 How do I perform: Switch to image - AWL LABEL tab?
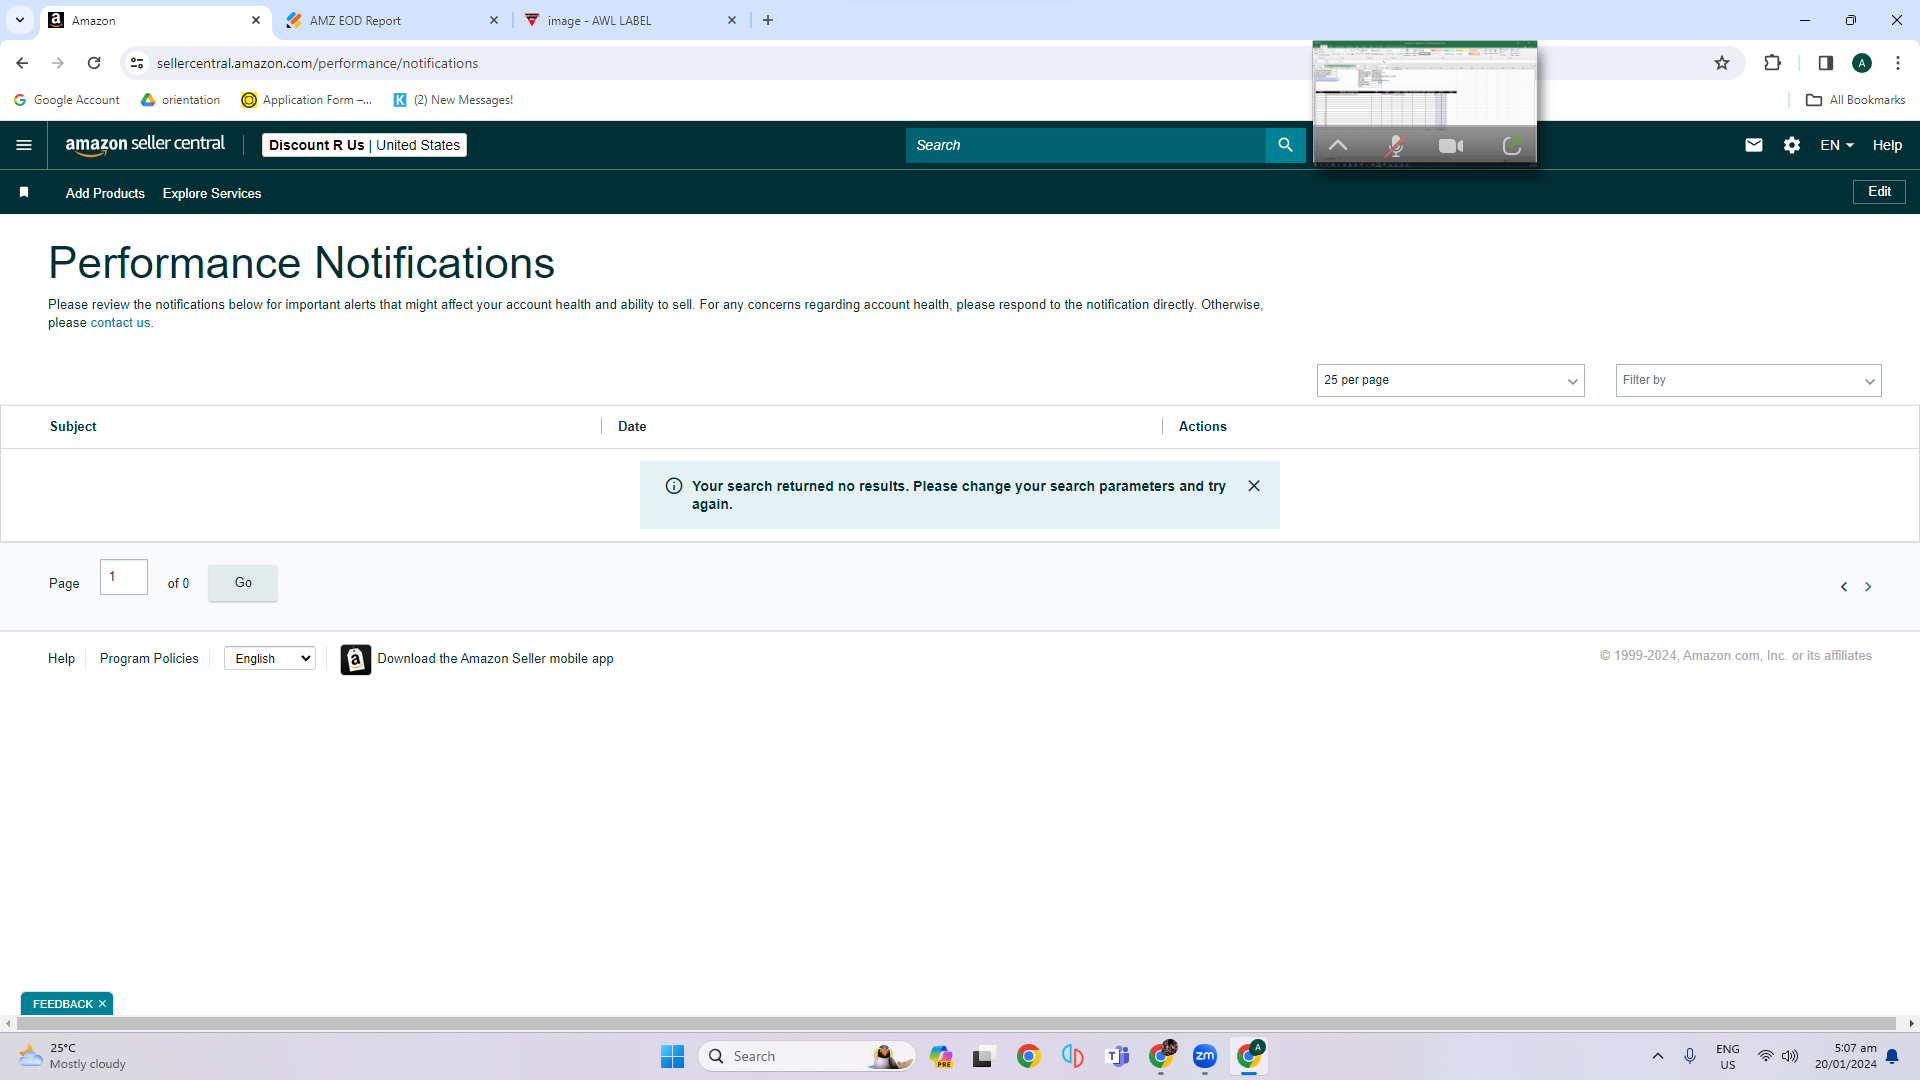[631, 20]
